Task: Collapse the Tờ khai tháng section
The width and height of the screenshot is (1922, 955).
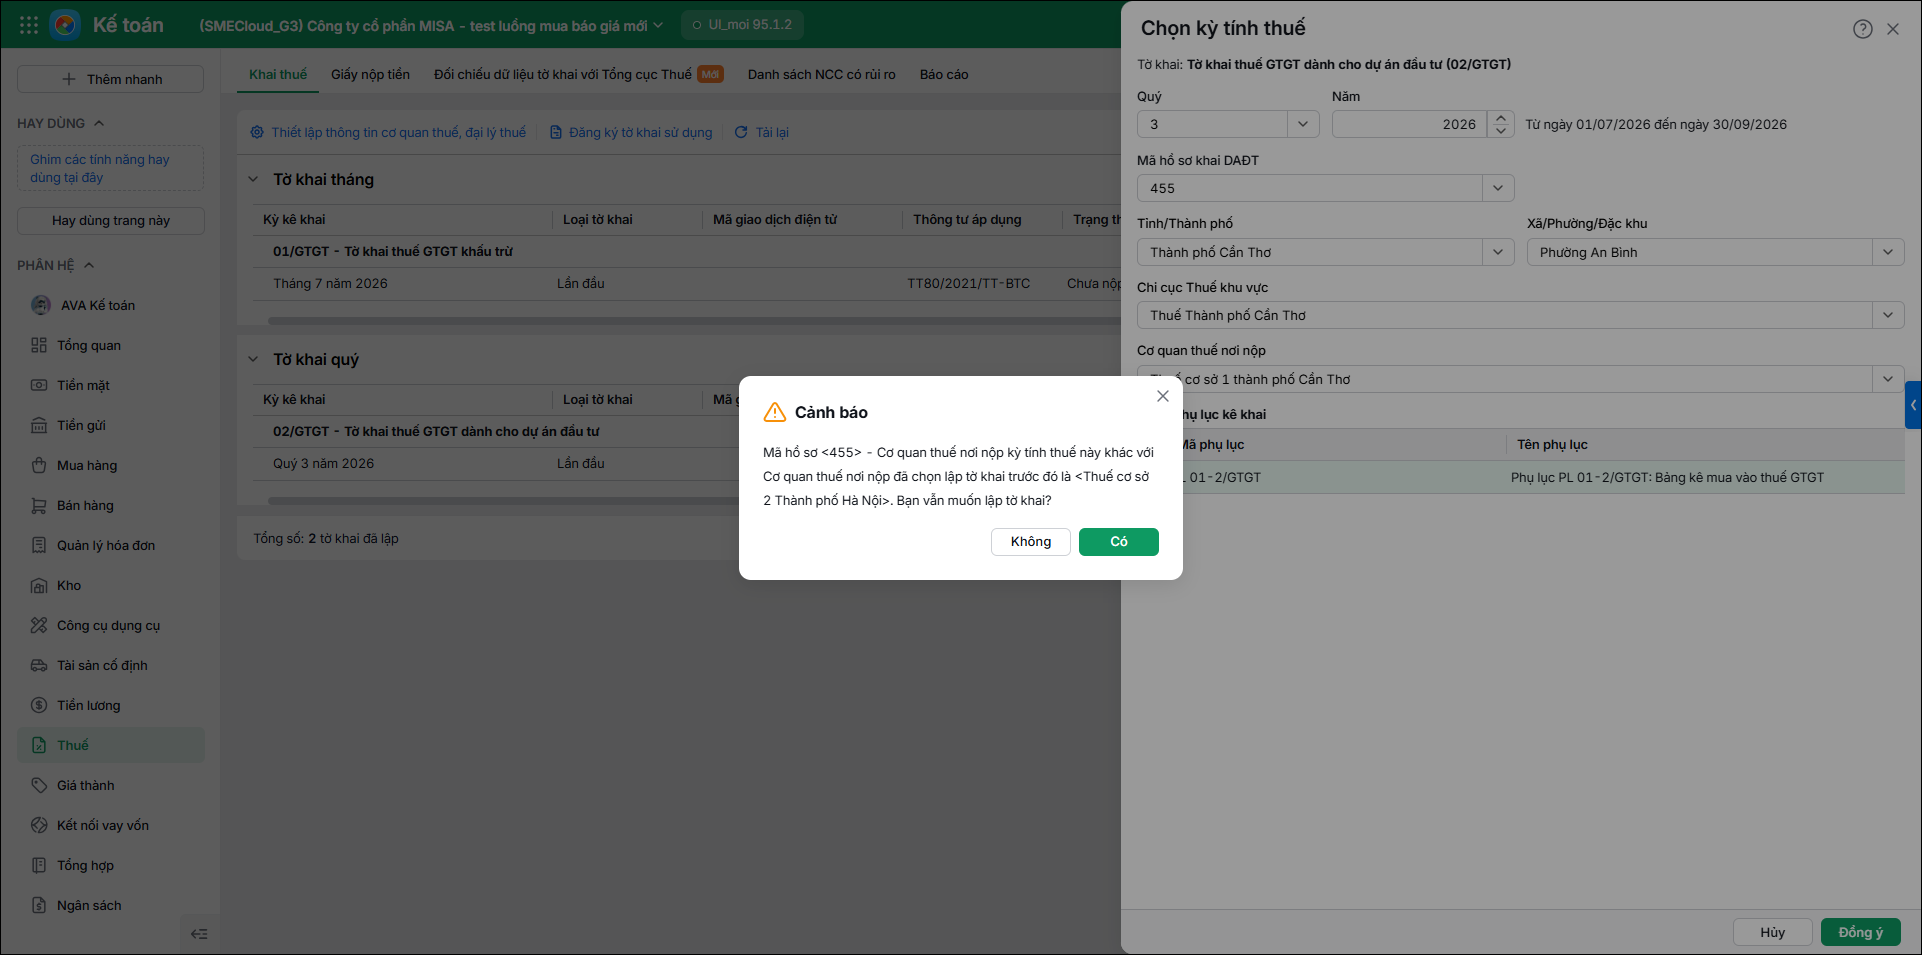Action: tap(253, 180)
